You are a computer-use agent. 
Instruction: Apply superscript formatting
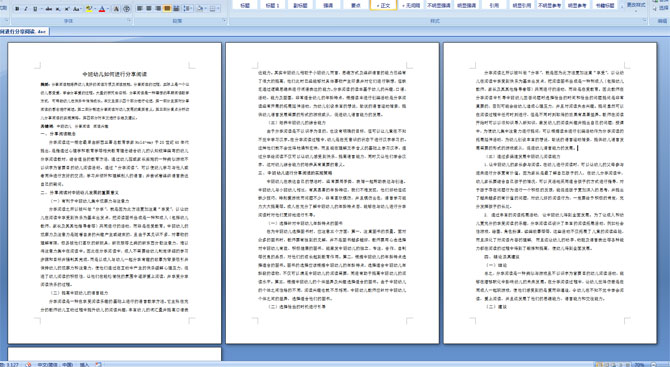(x=67, y=9)
